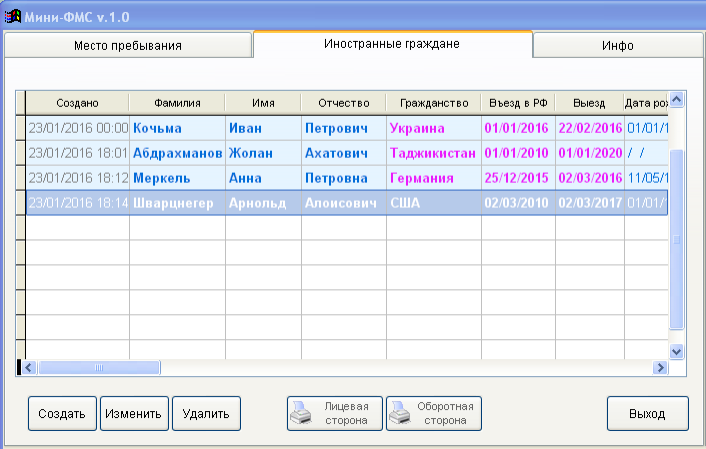The width and height of the screenshot is (706, 449).
Task: Click the Отчество column header
Action: pyautogui.click(x=344, y=103)
